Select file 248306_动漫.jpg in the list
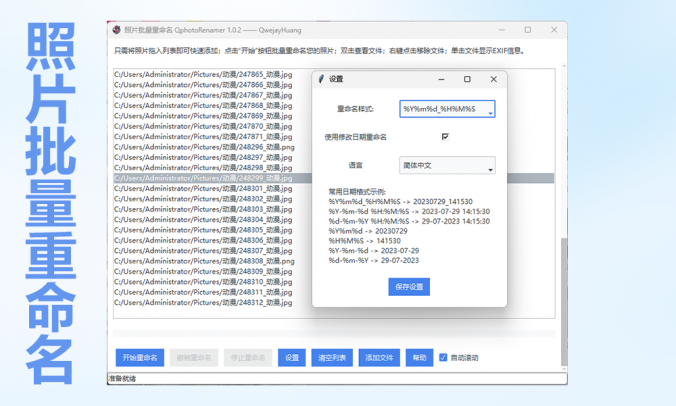 [x=203, y=240]
